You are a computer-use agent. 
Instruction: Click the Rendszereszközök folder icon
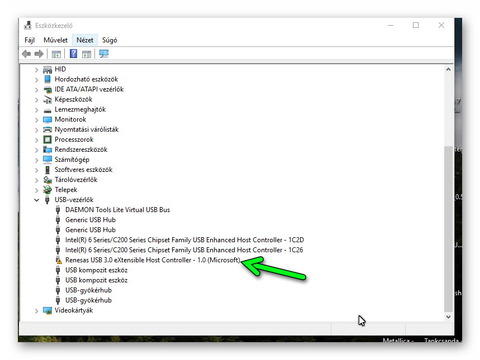point(48,149)
